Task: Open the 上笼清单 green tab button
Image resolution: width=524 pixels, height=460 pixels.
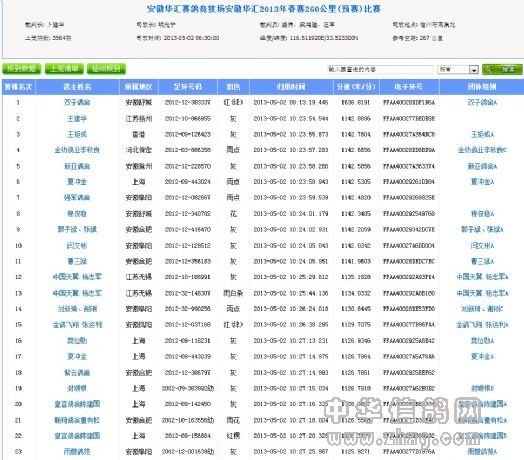Action: tap(64, 69)
